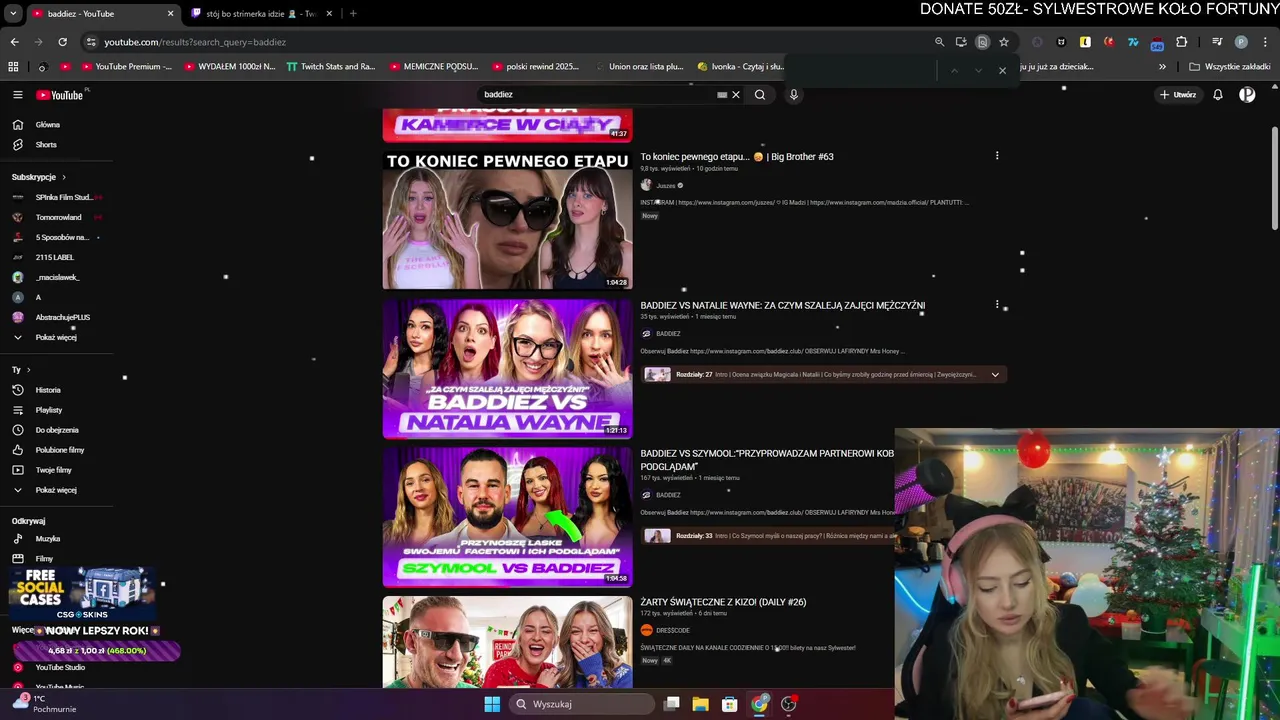Clear the YouTube search query

tap(735, 95)
